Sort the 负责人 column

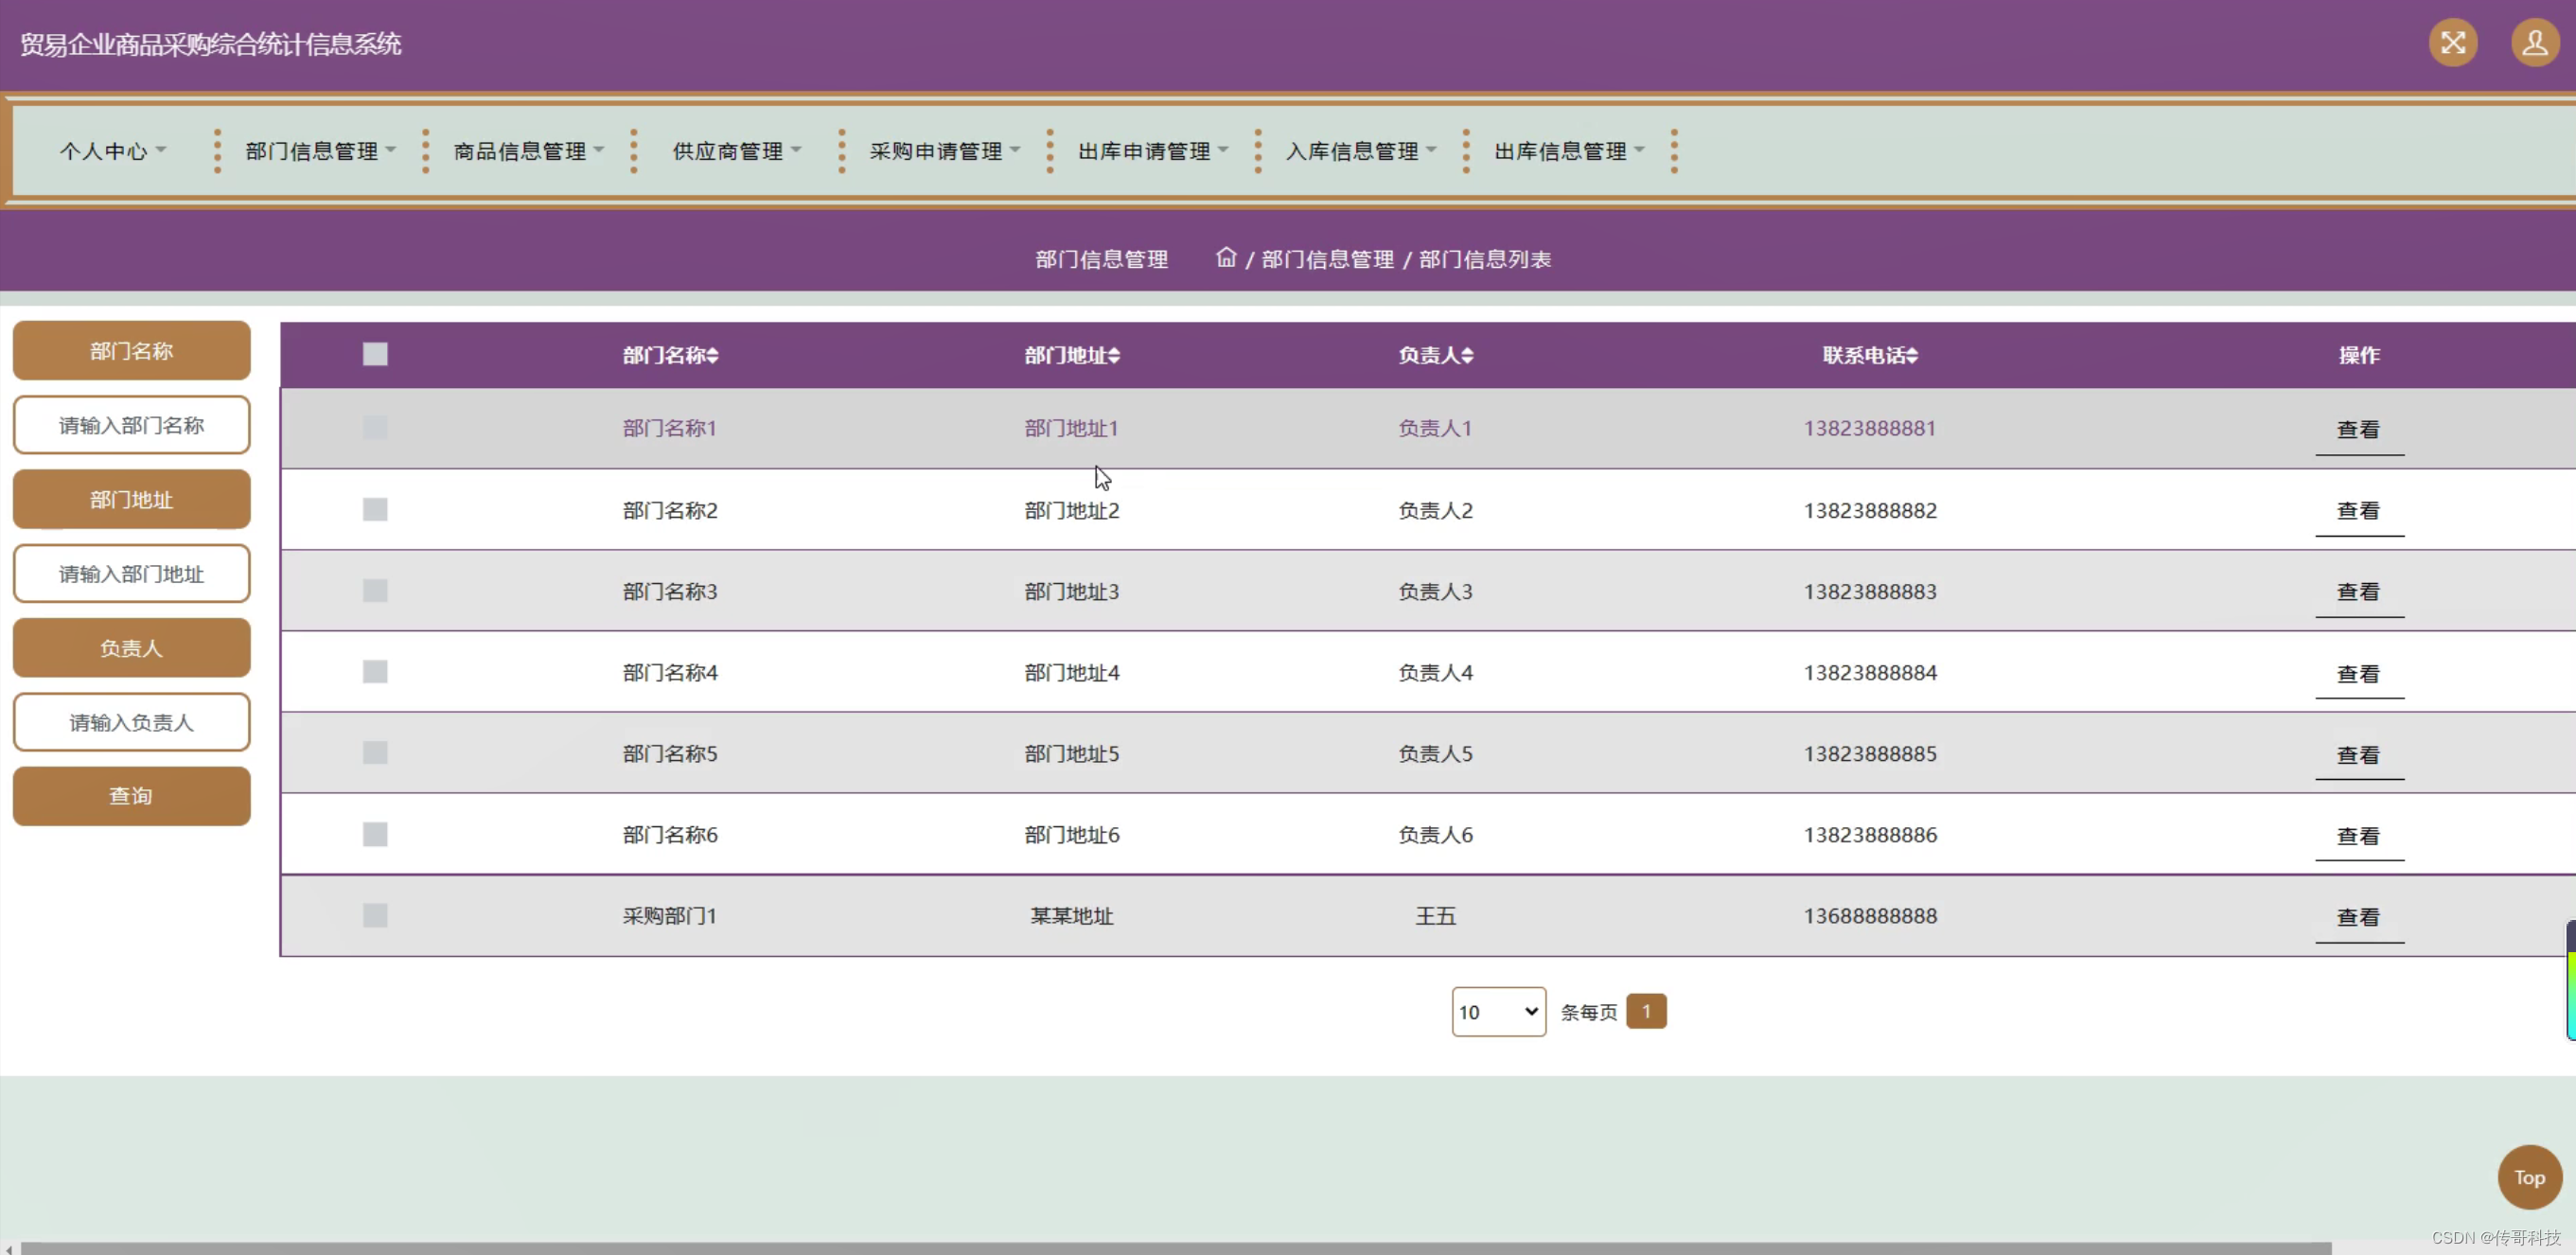click(x=1435, y=355)
